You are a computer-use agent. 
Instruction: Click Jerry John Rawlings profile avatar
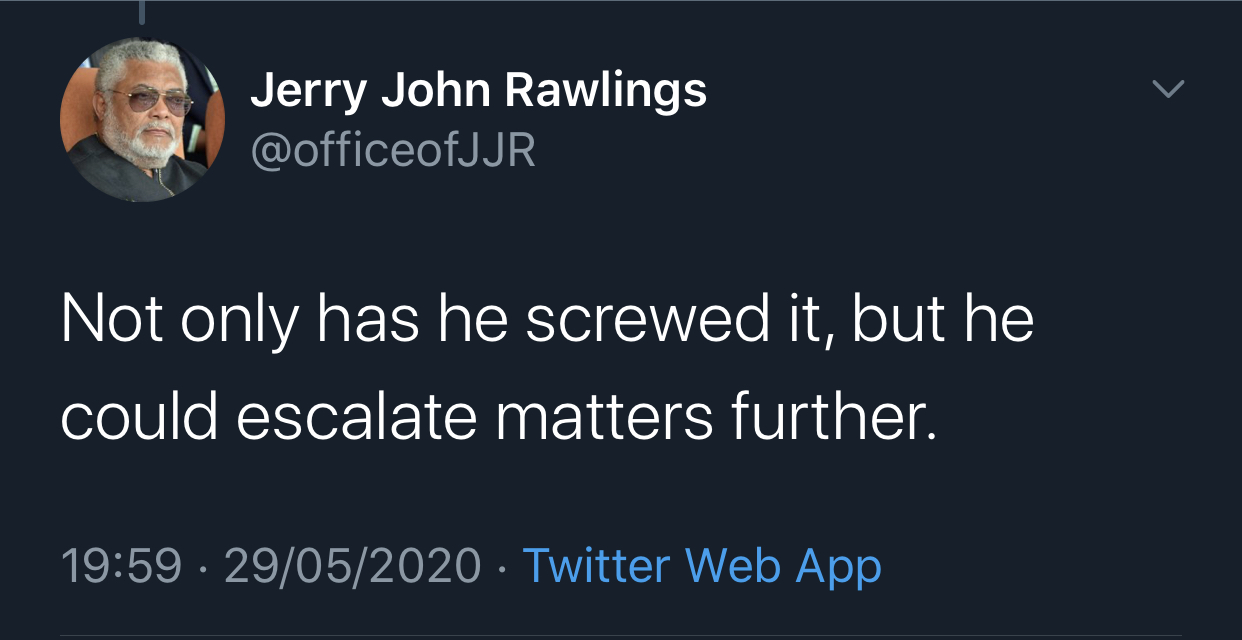point(143,120)
